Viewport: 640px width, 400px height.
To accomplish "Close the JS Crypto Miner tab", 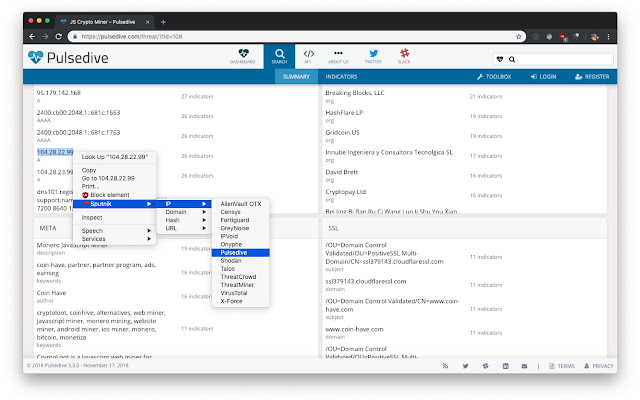I will (147, 22).
